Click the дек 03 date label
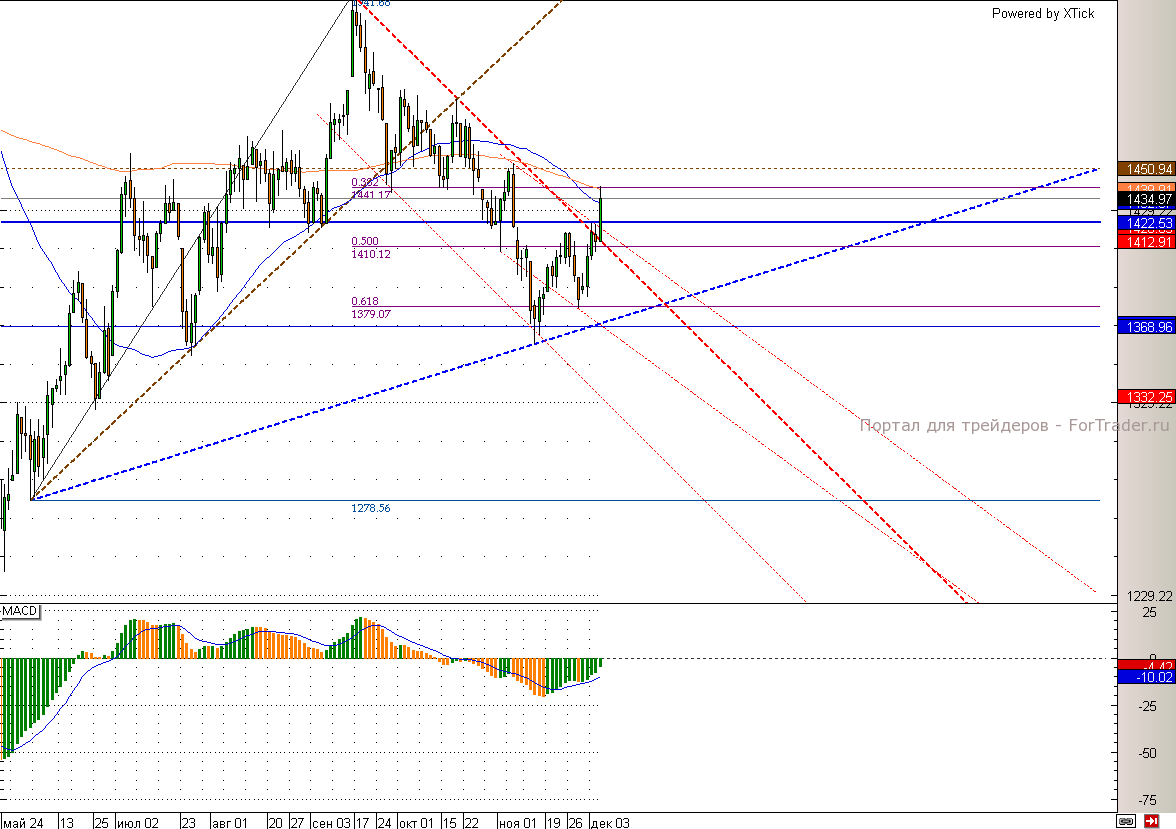This screenshot has width=1176, height=829. 610,822
